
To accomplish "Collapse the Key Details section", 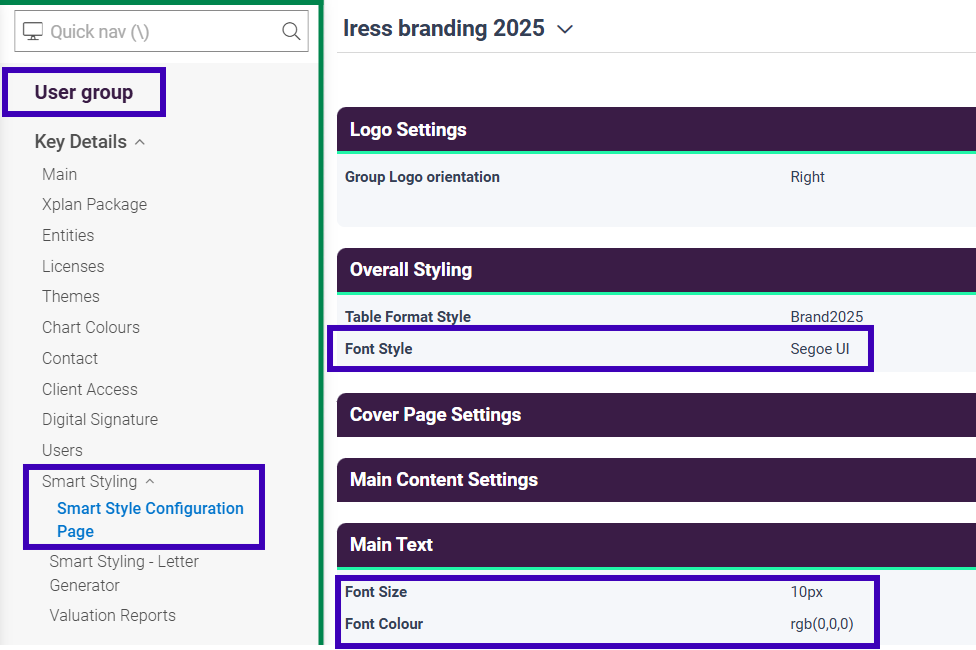I will [140, 142].
